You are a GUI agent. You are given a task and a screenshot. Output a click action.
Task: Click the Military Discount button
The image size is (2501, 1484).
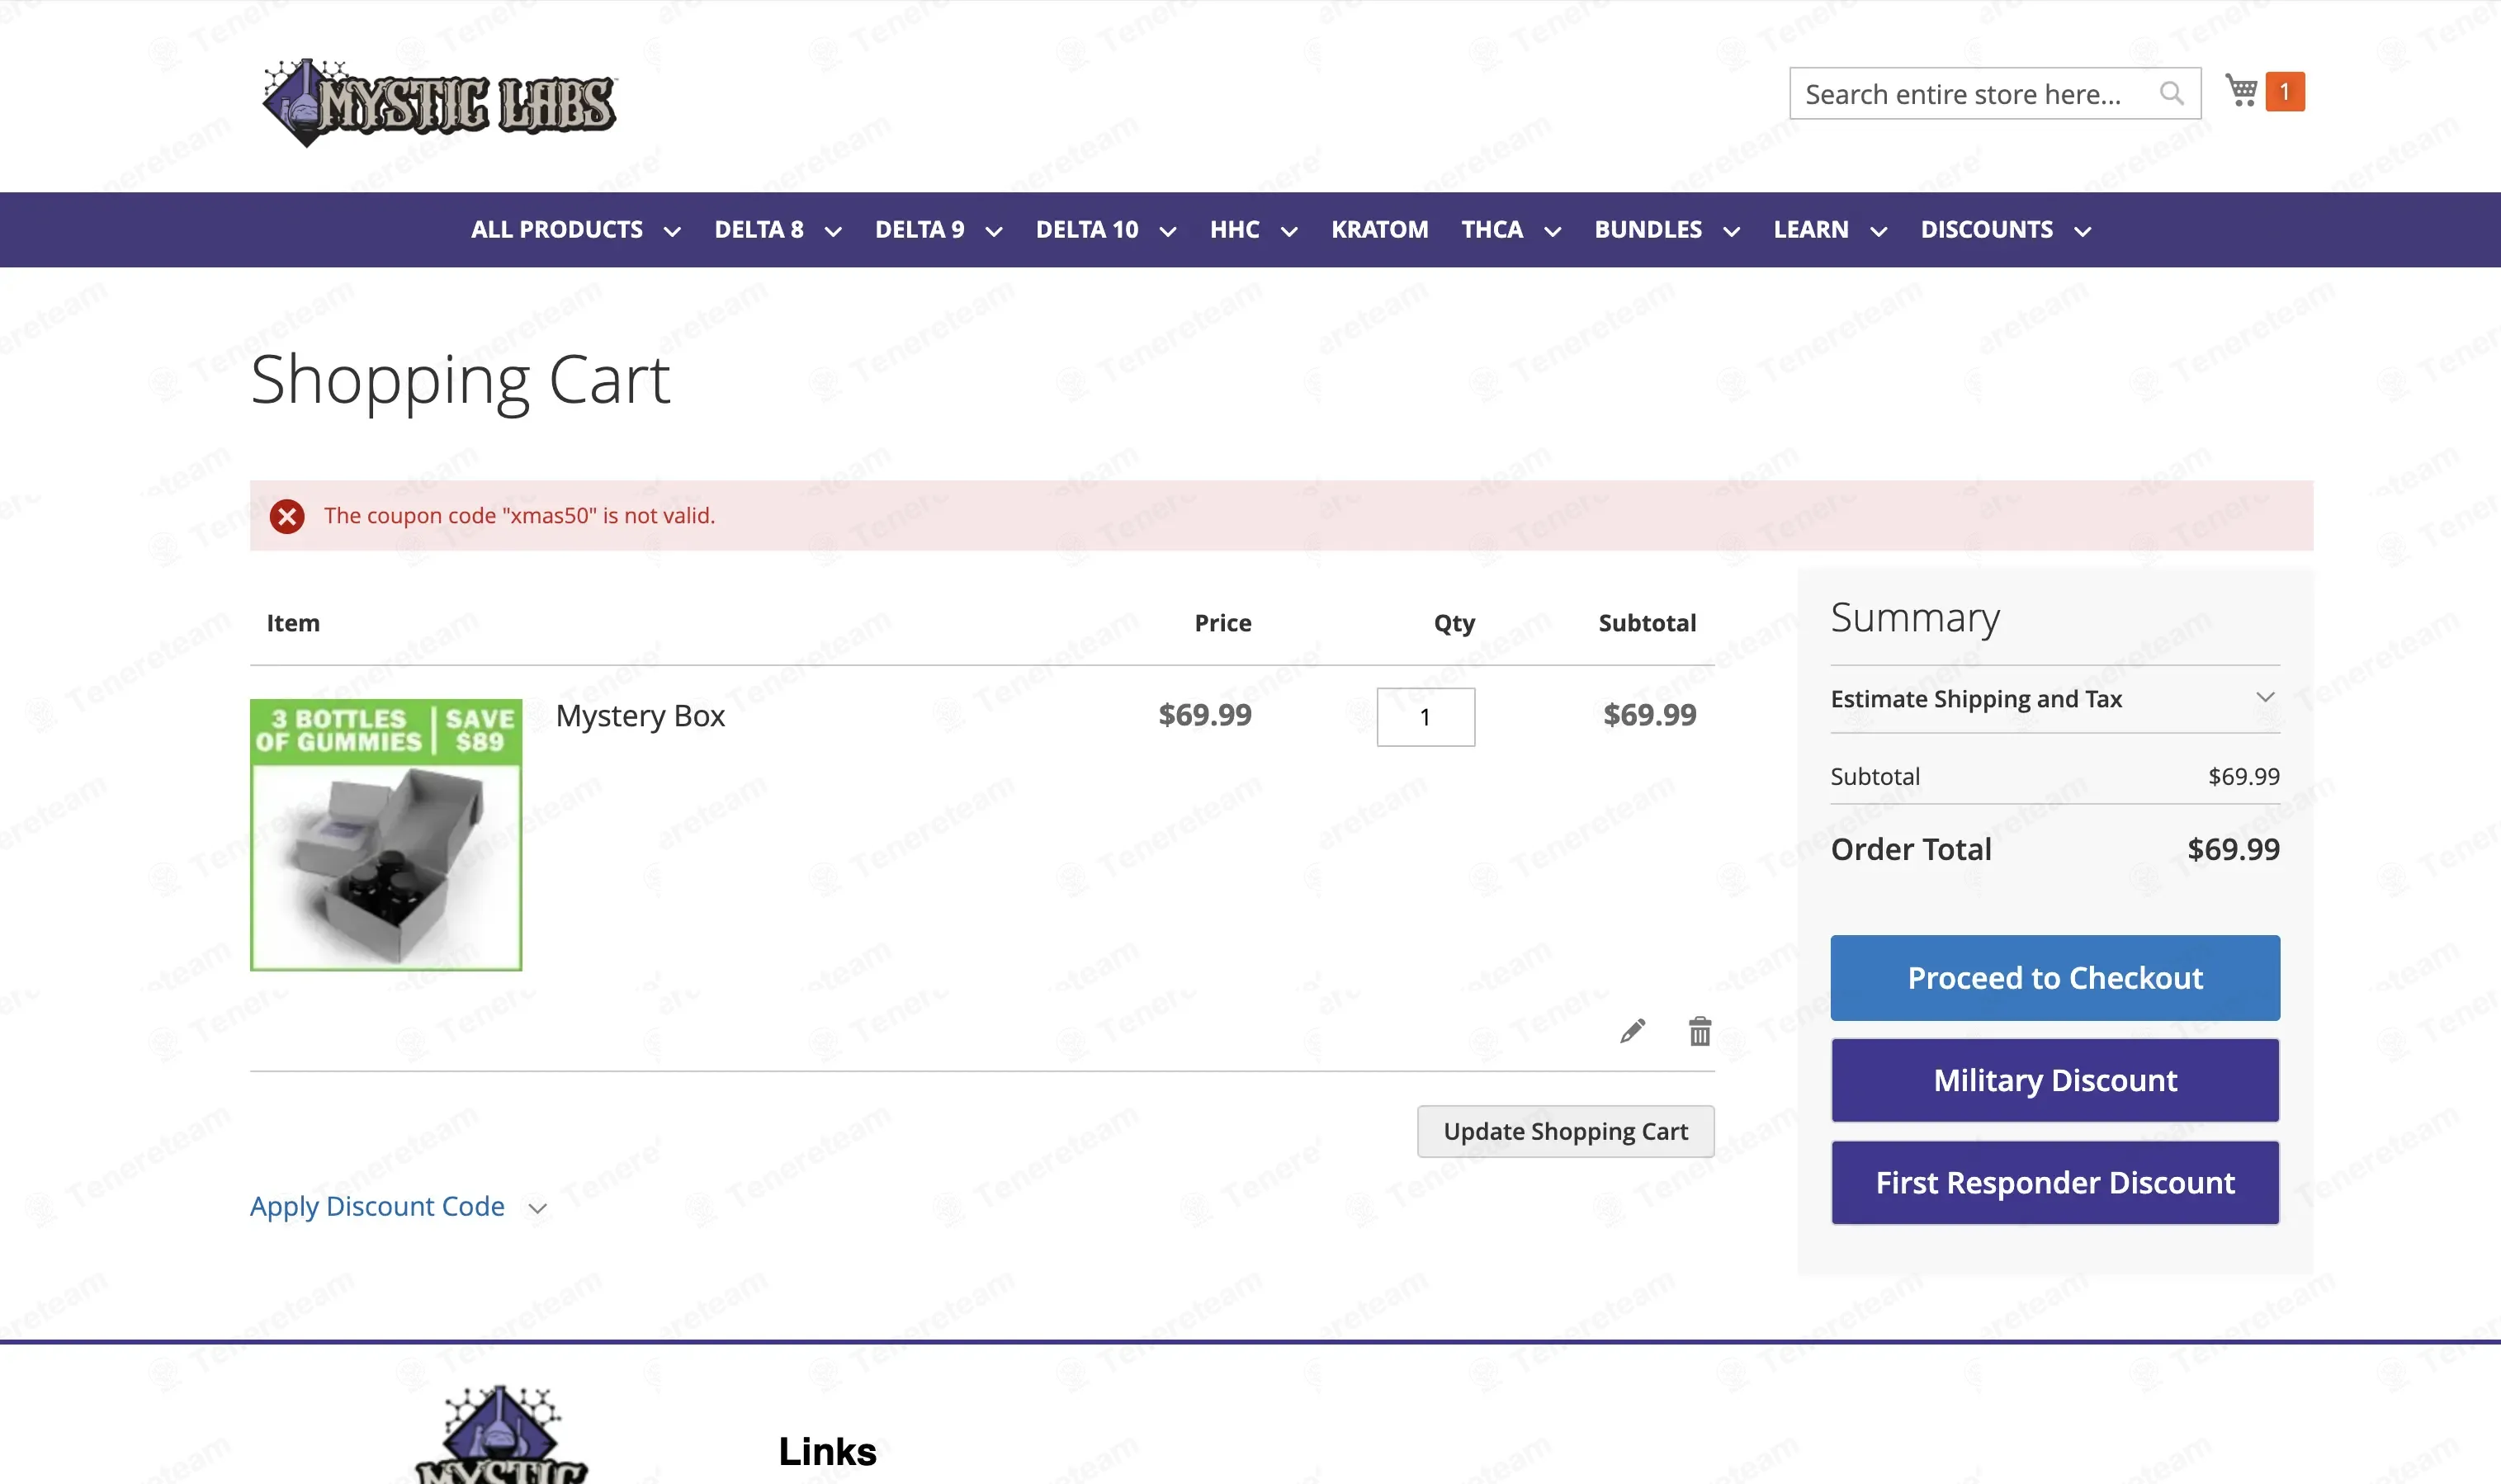pos(2055,1080)
